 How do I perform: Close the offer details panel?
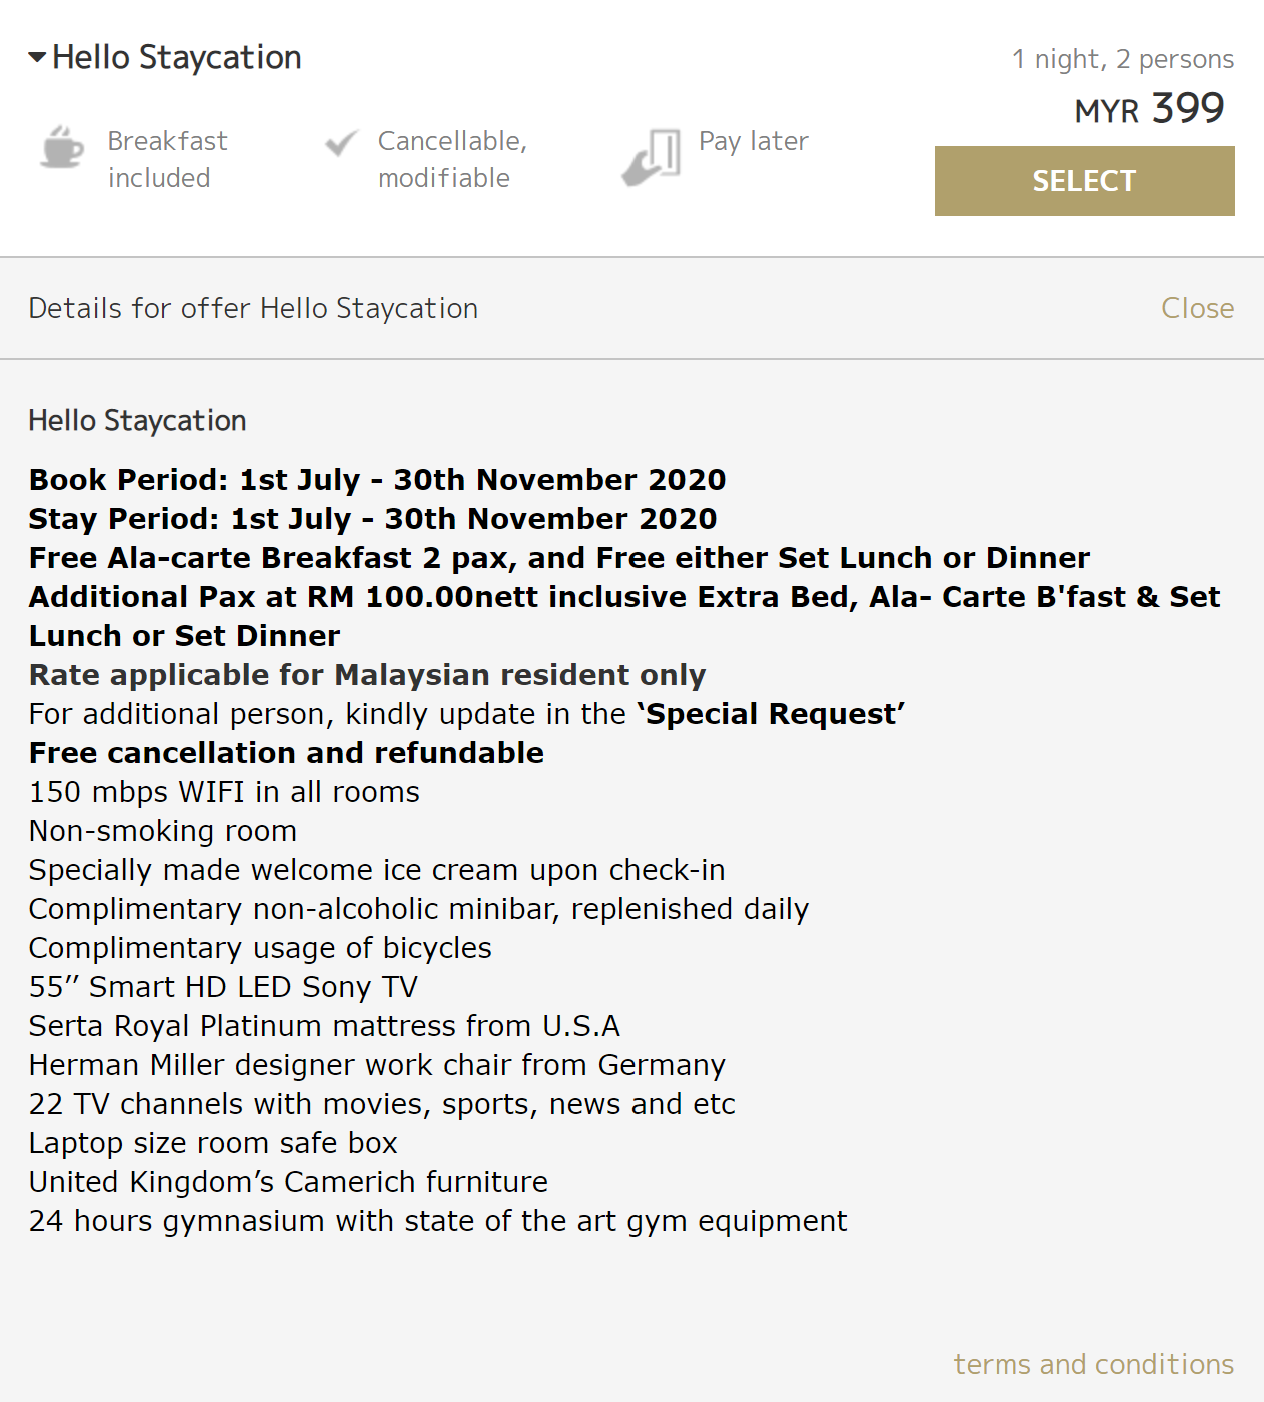point(1197,308)
